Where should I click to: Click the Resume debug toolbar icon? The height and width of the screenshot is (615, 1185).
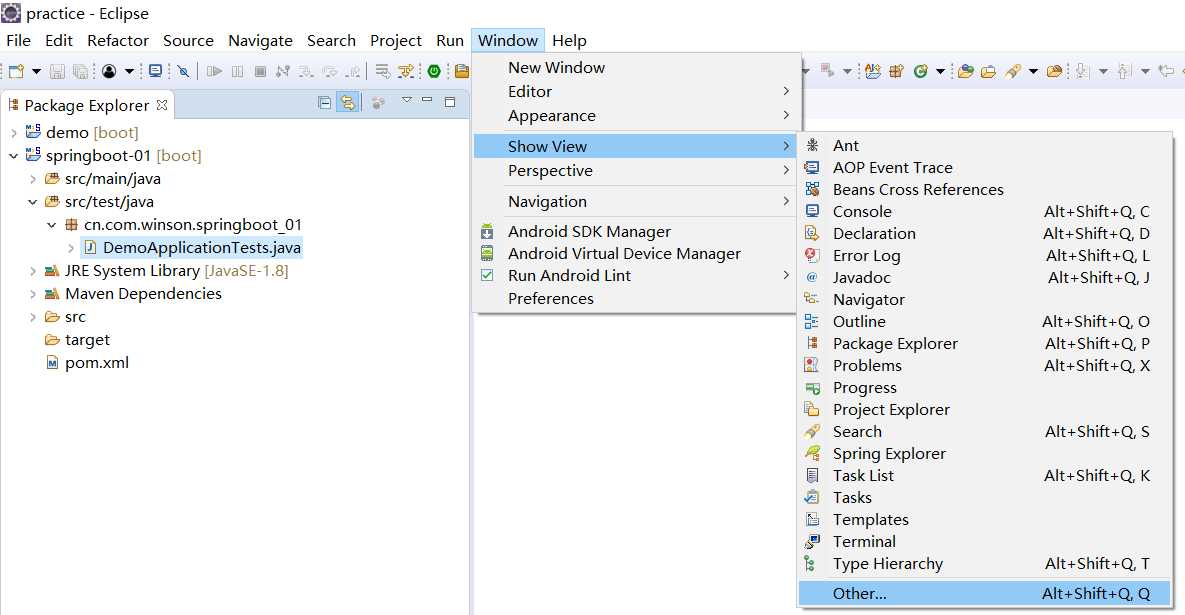(215, 71)
